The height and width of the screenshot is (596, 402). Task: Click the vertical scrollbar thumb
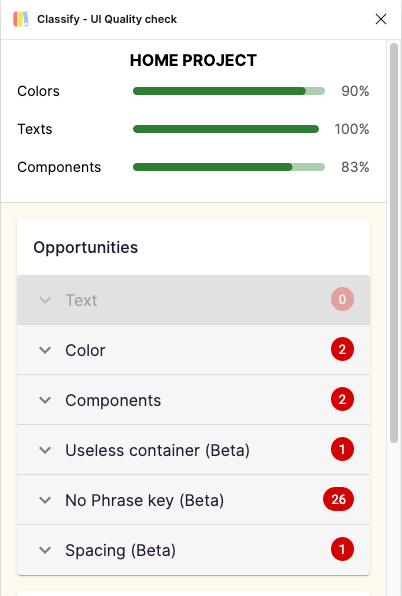click(x=394, y=243)
